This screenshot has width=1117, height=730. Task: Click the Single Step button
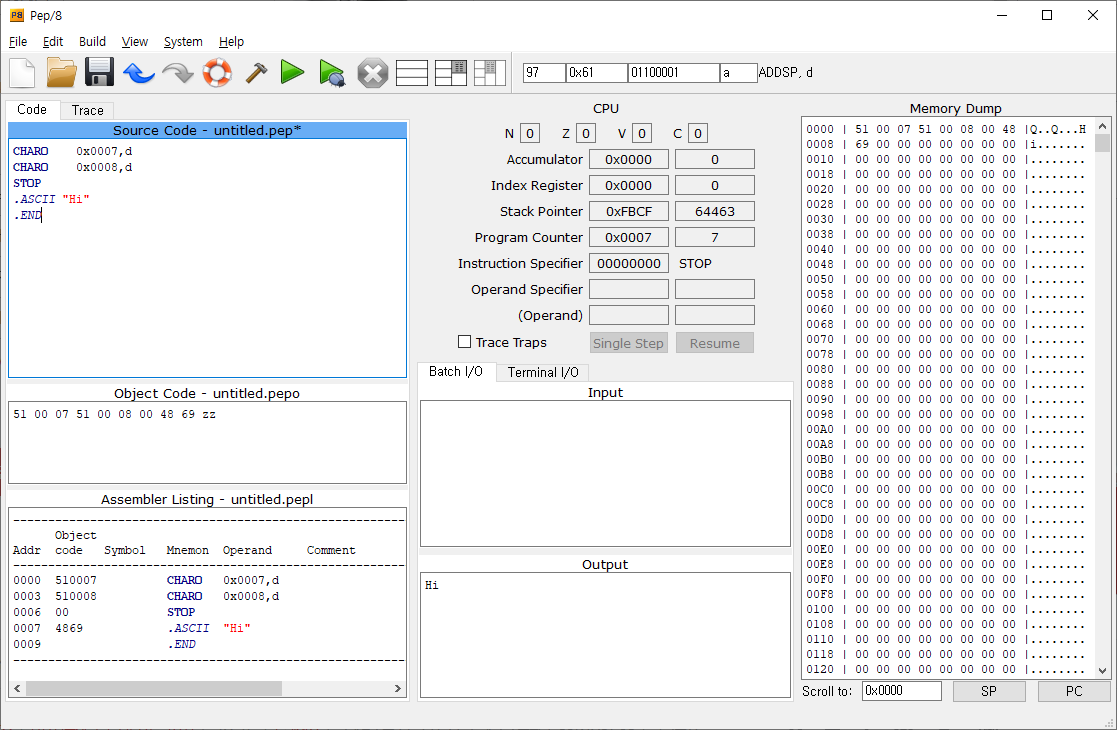(x=628, y=343)
